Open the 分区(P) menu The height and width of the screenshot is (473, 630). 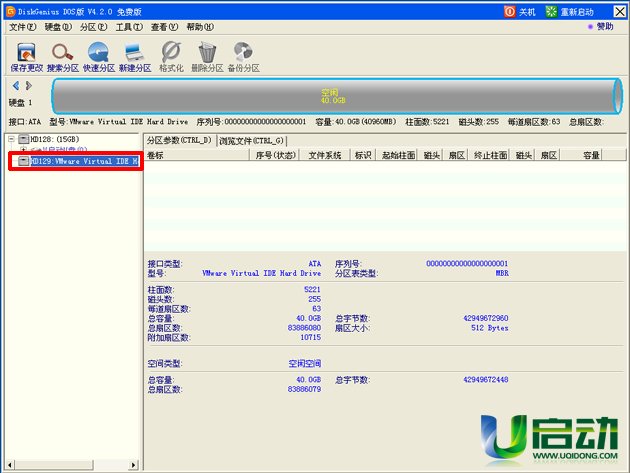click(93, 27)
